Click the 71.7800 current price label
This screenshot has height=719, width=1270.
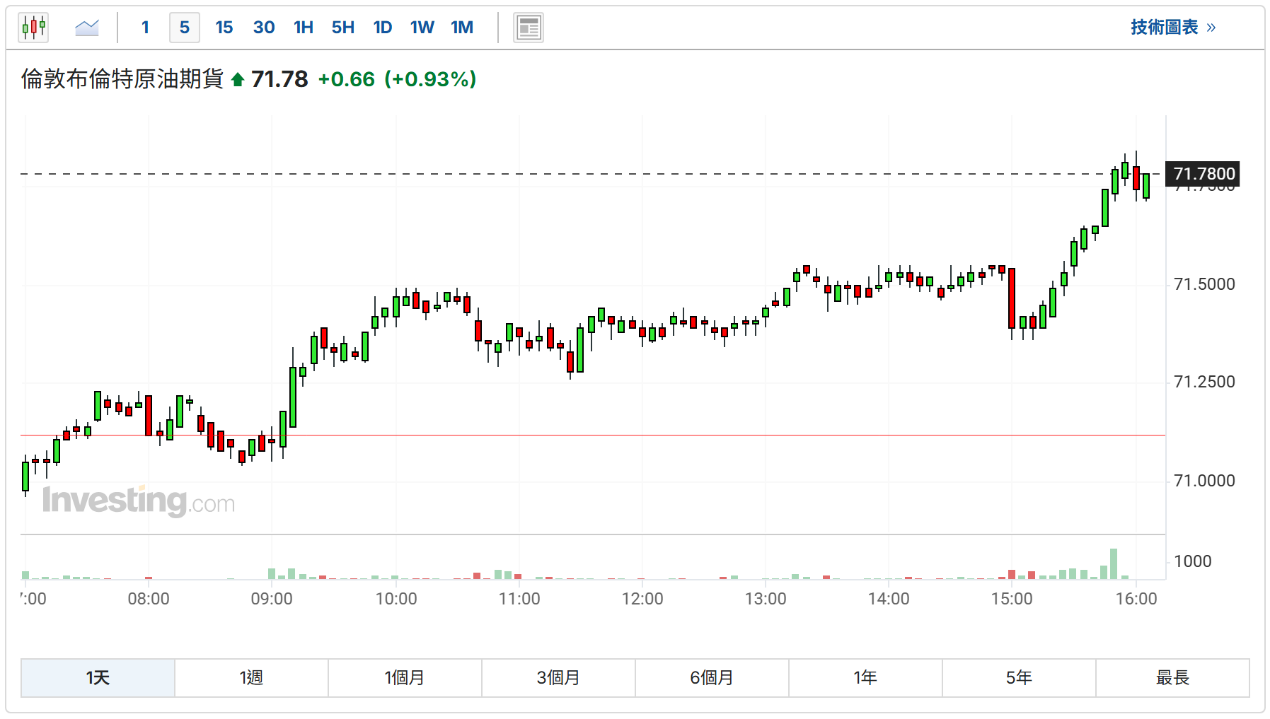coord(1205,174)
